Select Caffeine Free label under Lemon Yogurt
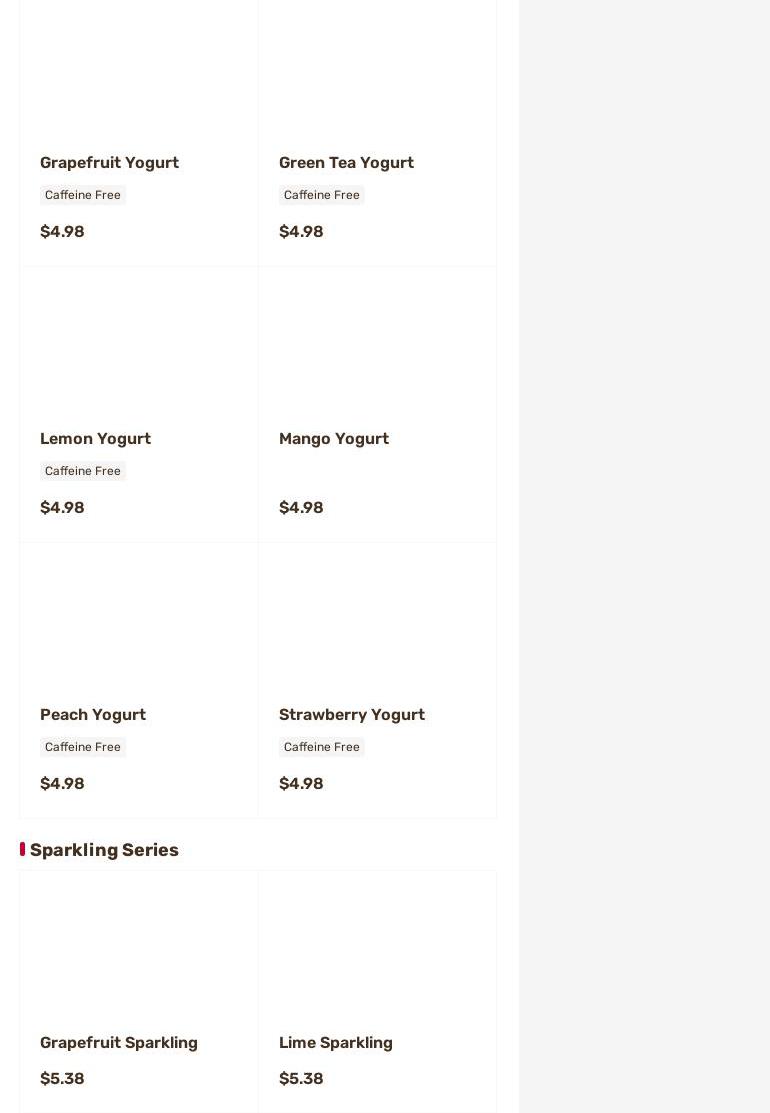Image resolution: width=770 pixels, height=1113 pixels. pyautogui.click(x=83, y=471)
